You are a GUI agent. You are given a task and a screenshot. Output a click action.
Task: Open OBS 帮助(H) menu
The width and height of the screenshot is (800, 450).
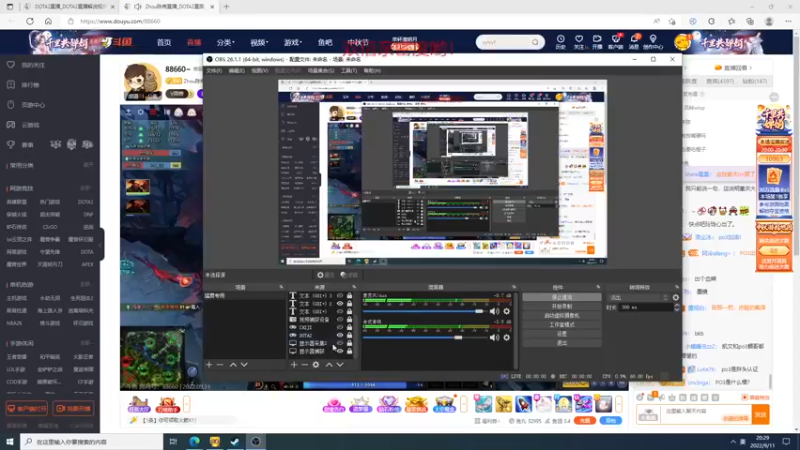372,70
